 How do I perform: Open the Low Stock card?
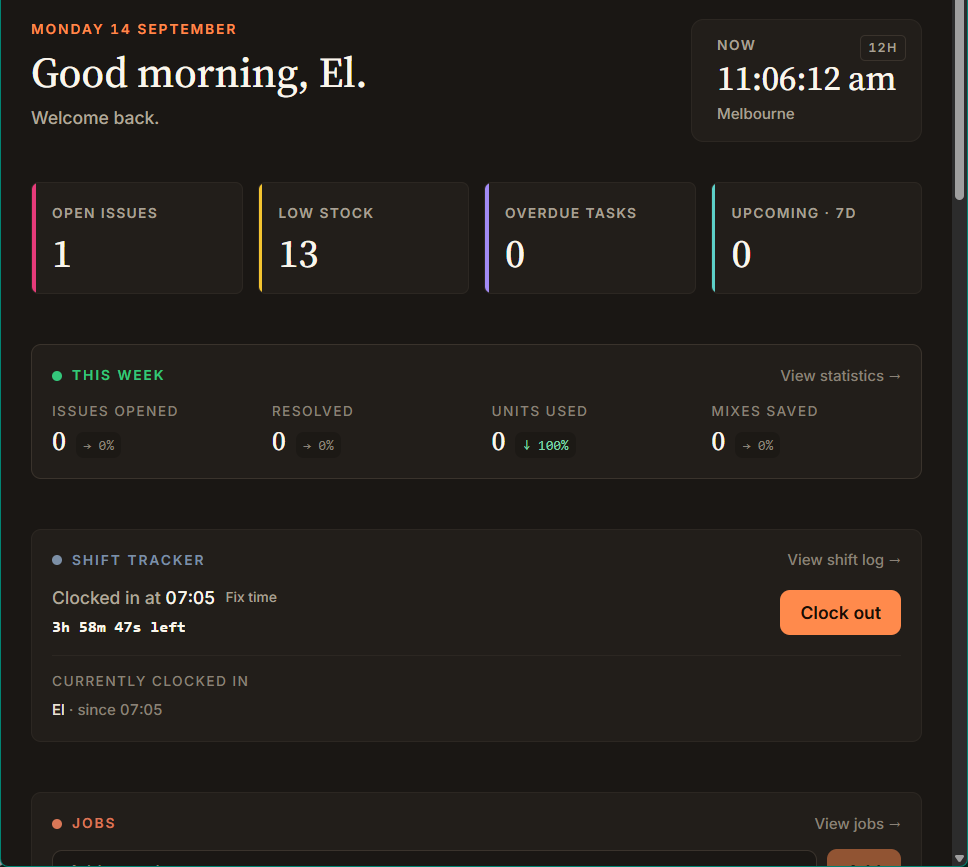click(x=364, y=238)
